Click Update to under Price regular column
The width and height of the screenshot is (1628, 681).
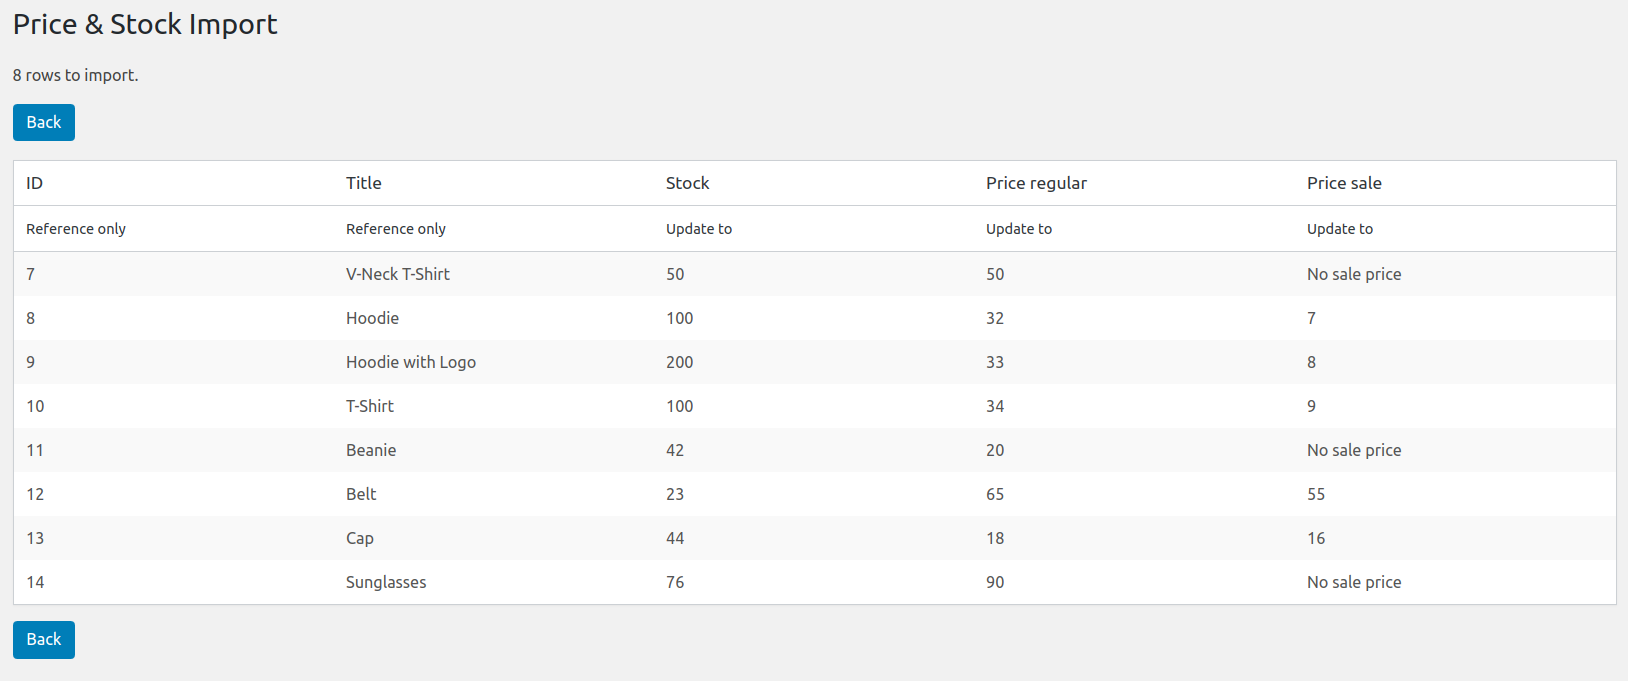[x=1019, y=229]
